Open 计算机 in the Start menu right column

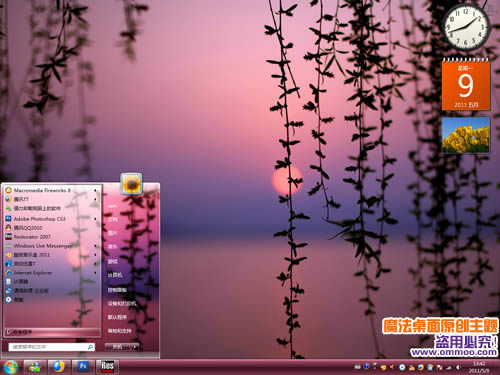tap(115, 275)
